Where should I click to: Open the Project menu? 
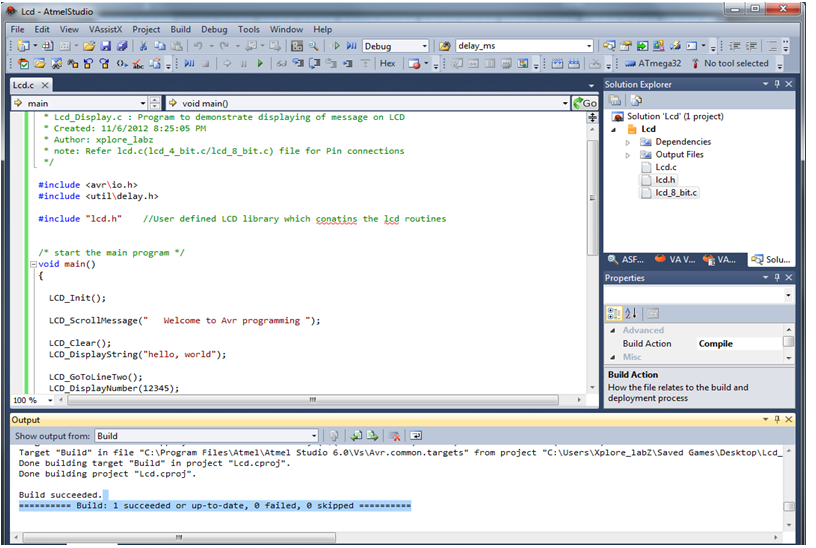[146, 29]
